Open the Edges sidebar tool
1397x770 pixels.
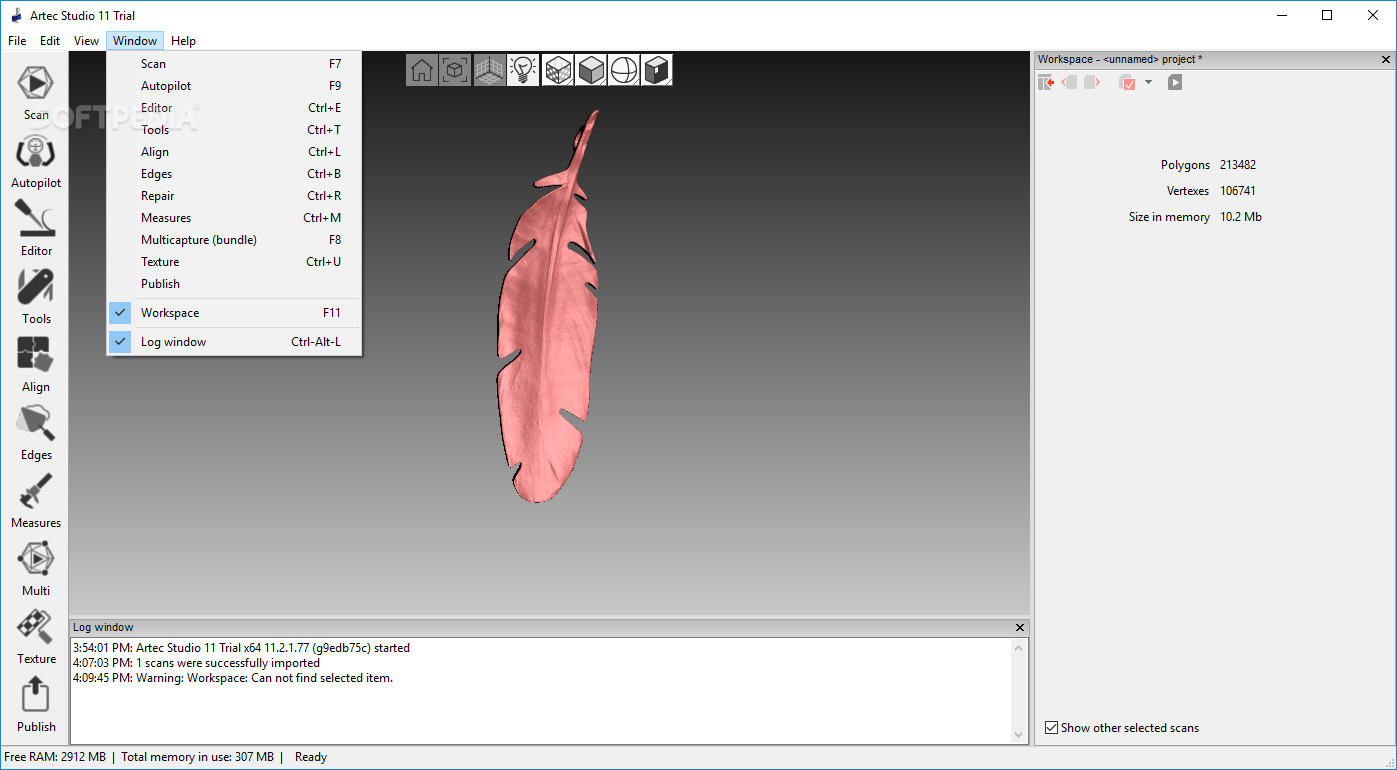pos(36,432)
